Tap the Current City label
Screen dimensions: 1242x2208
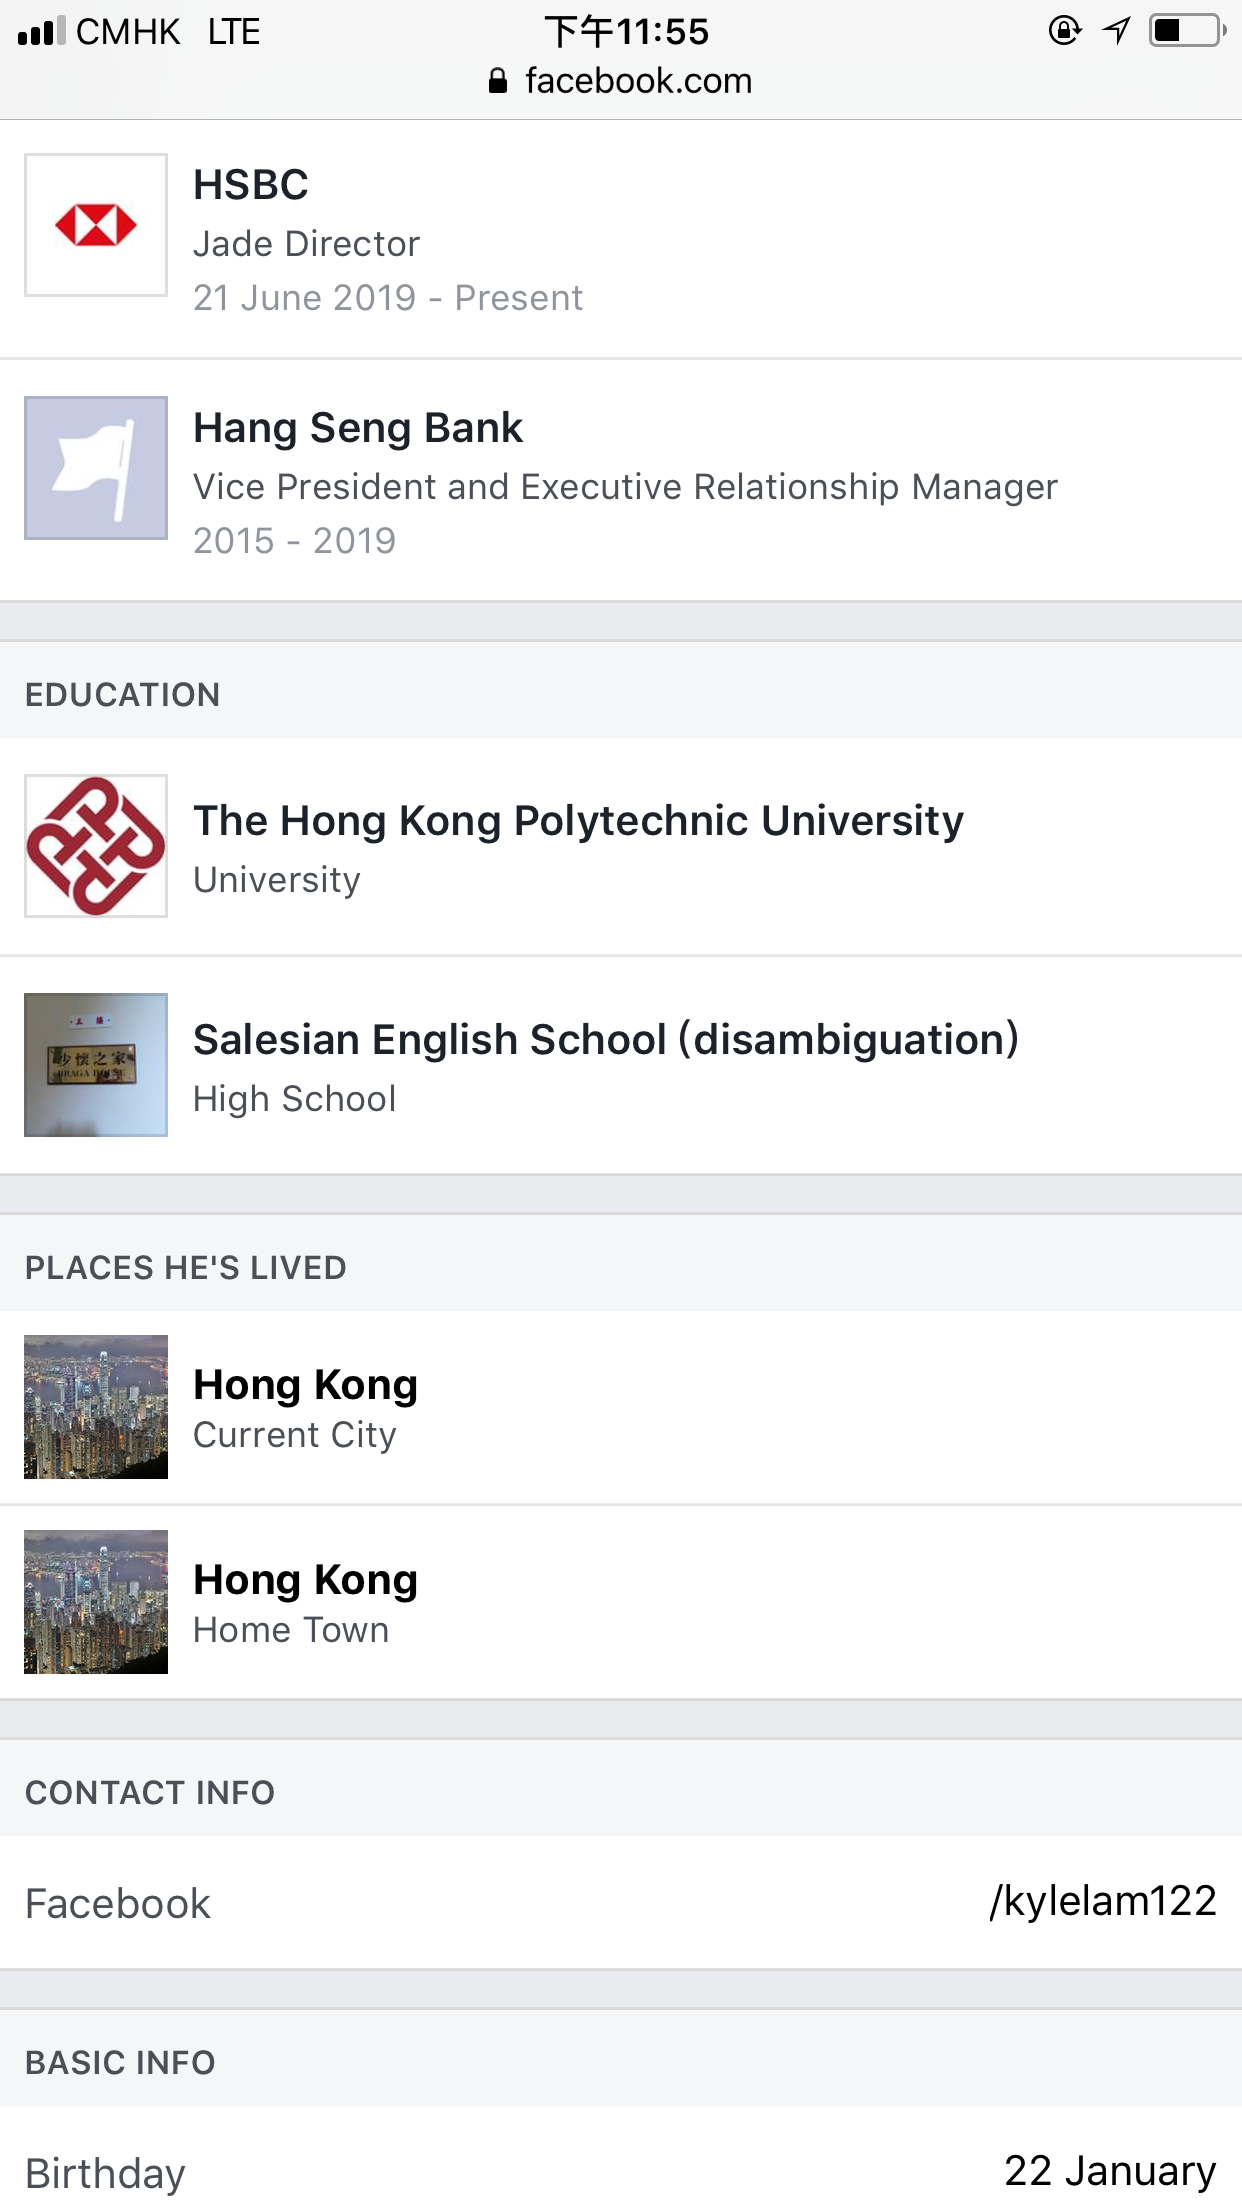point(295,1435)
